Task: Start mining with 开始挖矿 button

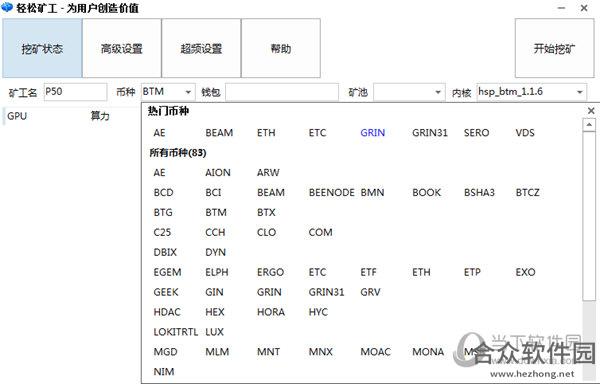Action: [x=554, y=49]
